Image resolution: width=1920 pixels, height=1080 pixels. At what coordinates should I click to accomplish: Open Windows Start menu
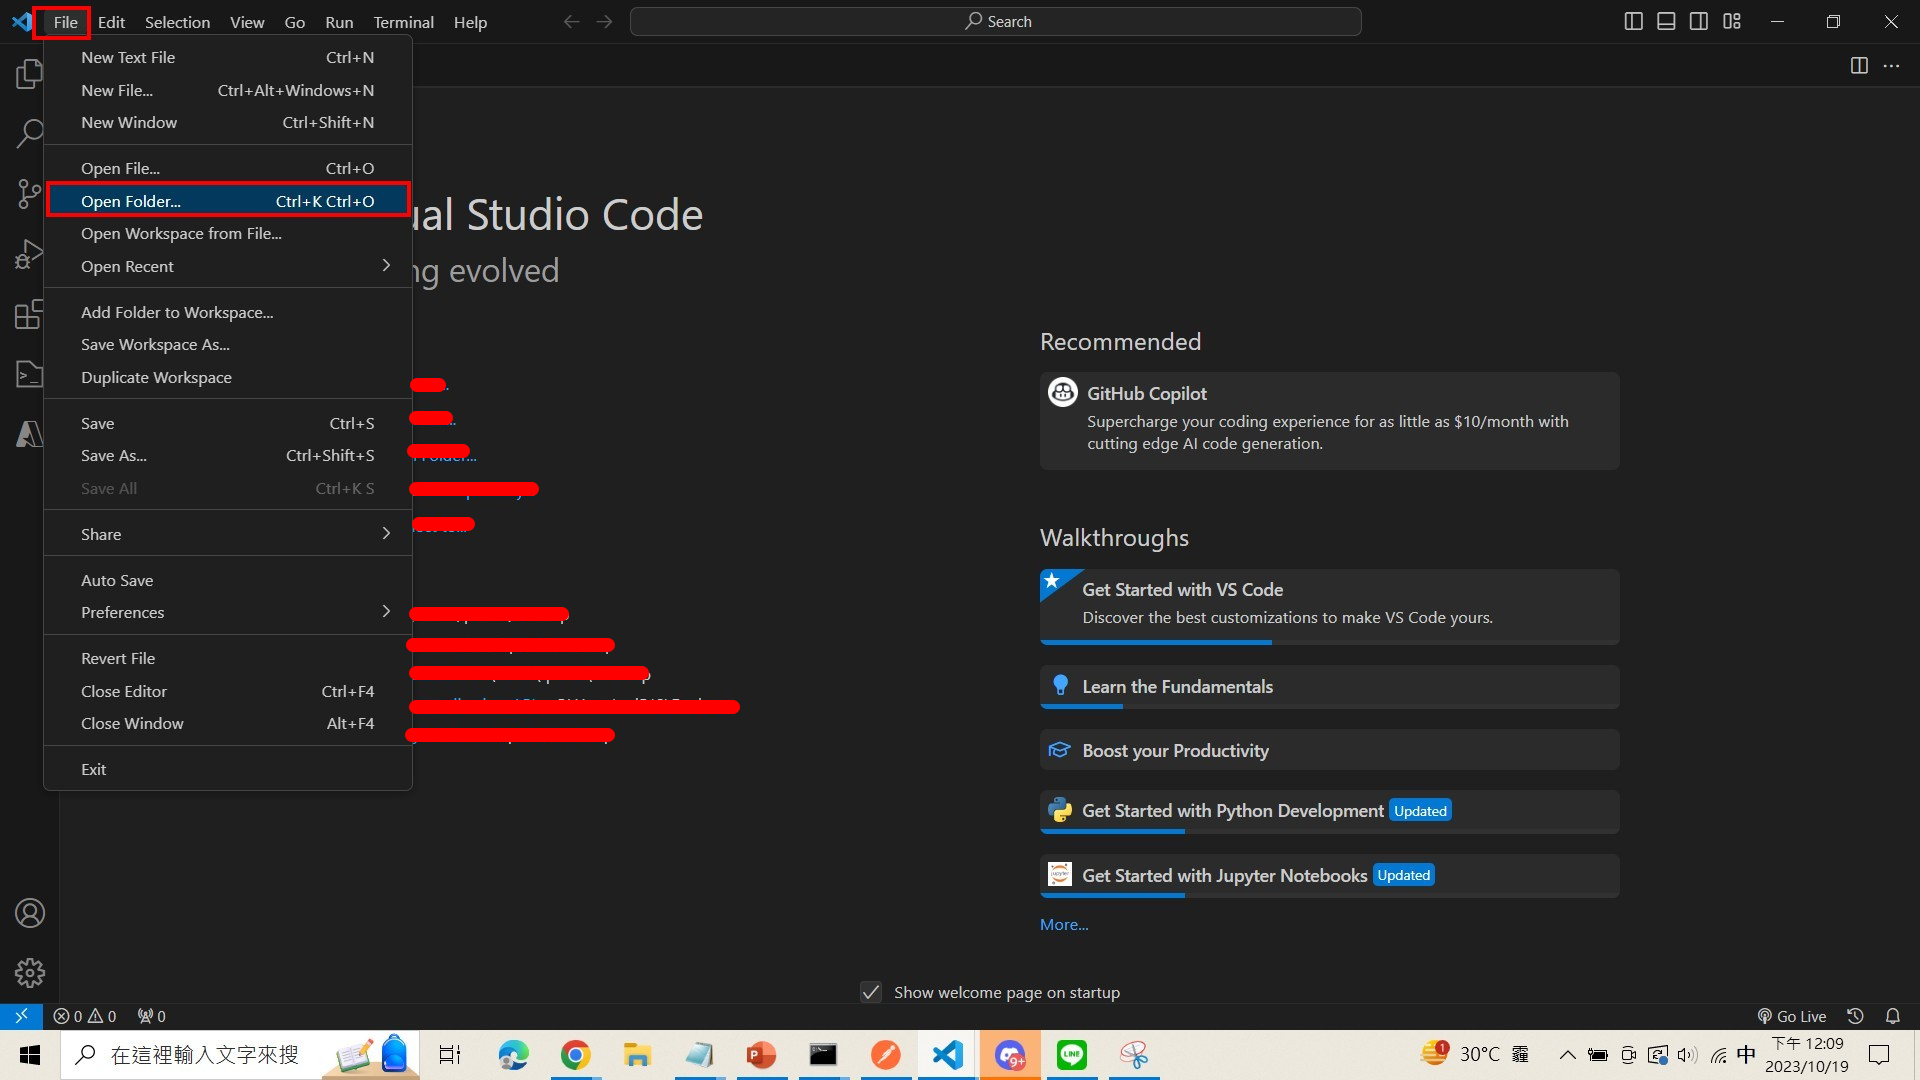tap(30, 1055)
